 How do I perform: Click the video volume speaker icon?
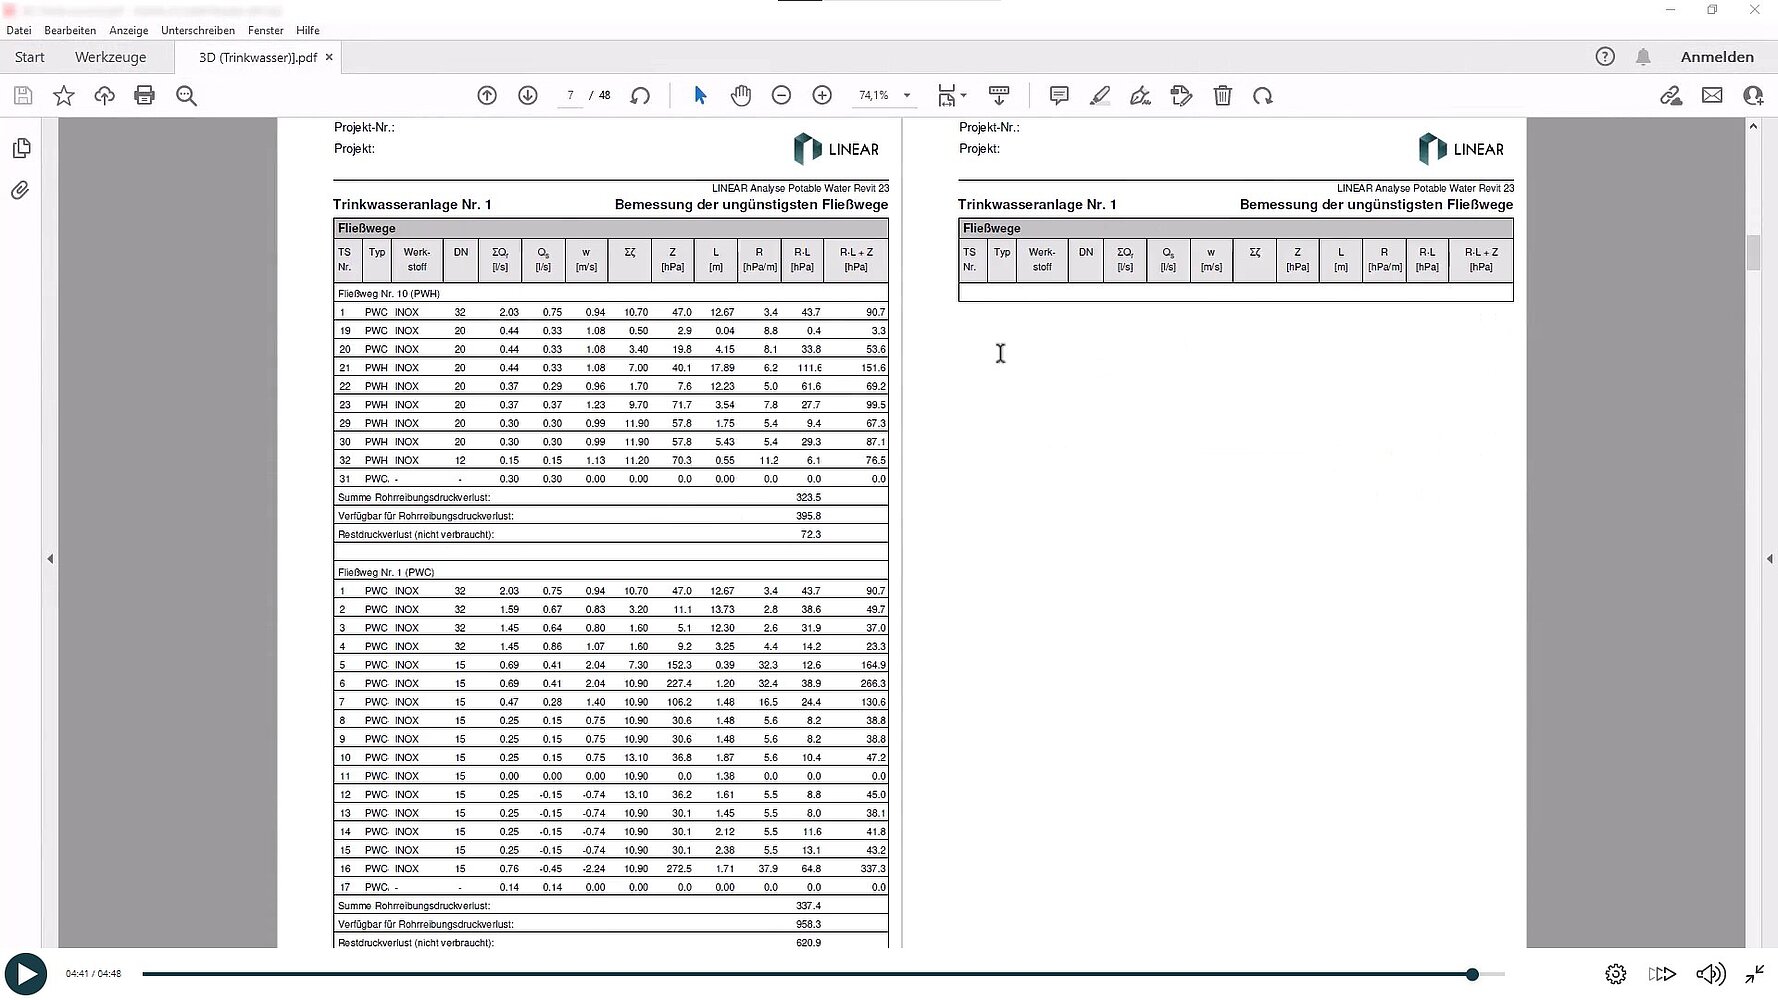pyautogui.click(x=1710, y=974)
